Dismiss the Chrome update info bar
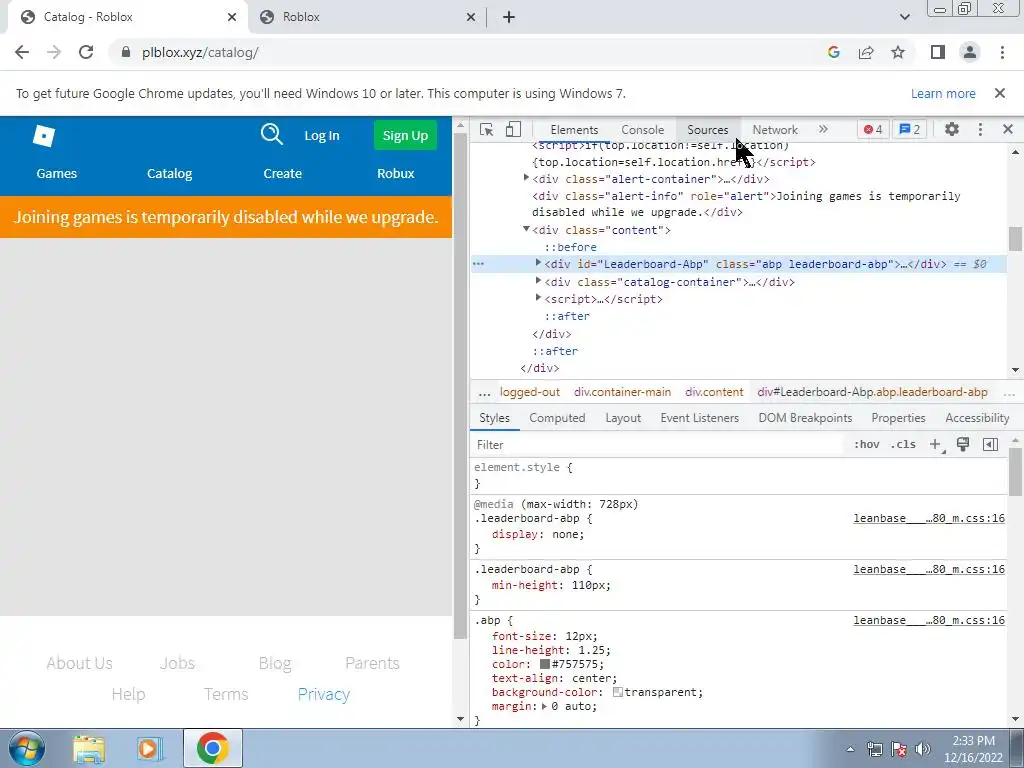1024x768 pixels. tap(1000, 93)
